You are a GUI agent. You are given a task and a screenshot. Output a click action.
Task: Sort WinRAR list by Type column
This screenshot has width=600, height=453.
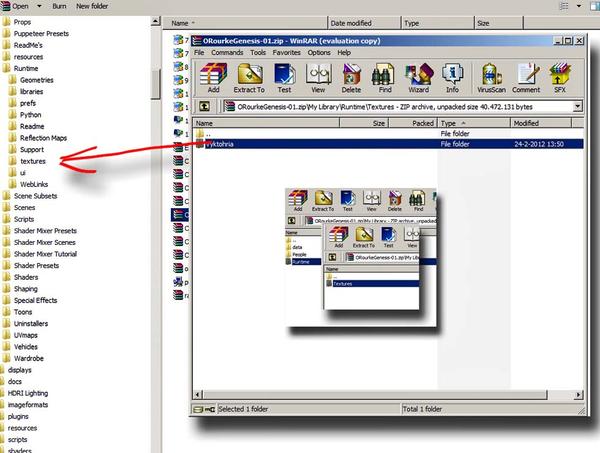click(474, 123)
